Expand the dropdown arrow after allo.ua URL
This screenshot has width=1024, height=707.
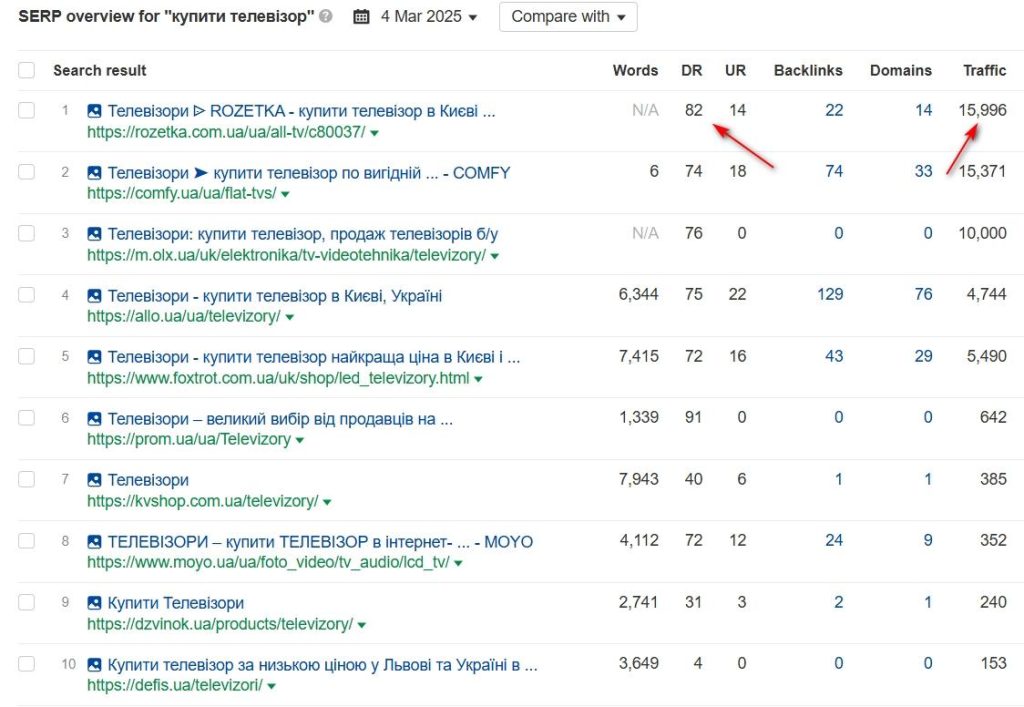pos(289,317)
